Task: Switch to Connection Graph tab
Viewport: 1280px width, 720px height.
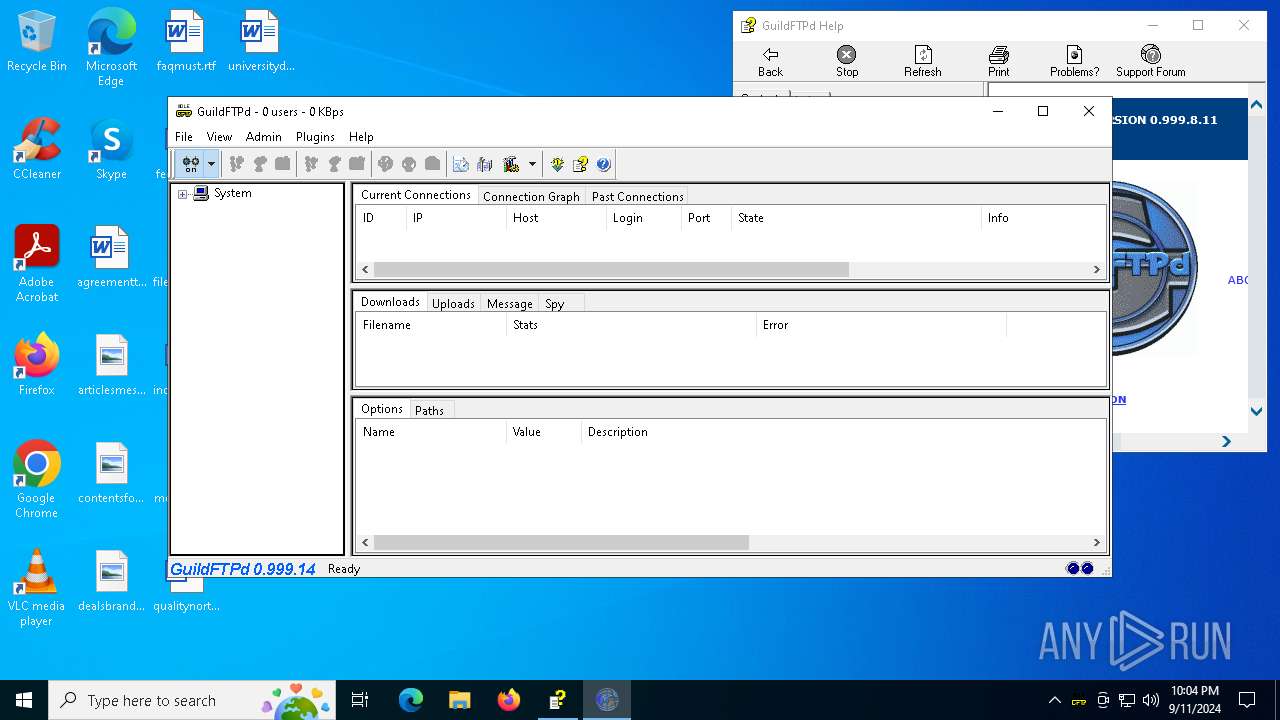Action: coord(531,197)
